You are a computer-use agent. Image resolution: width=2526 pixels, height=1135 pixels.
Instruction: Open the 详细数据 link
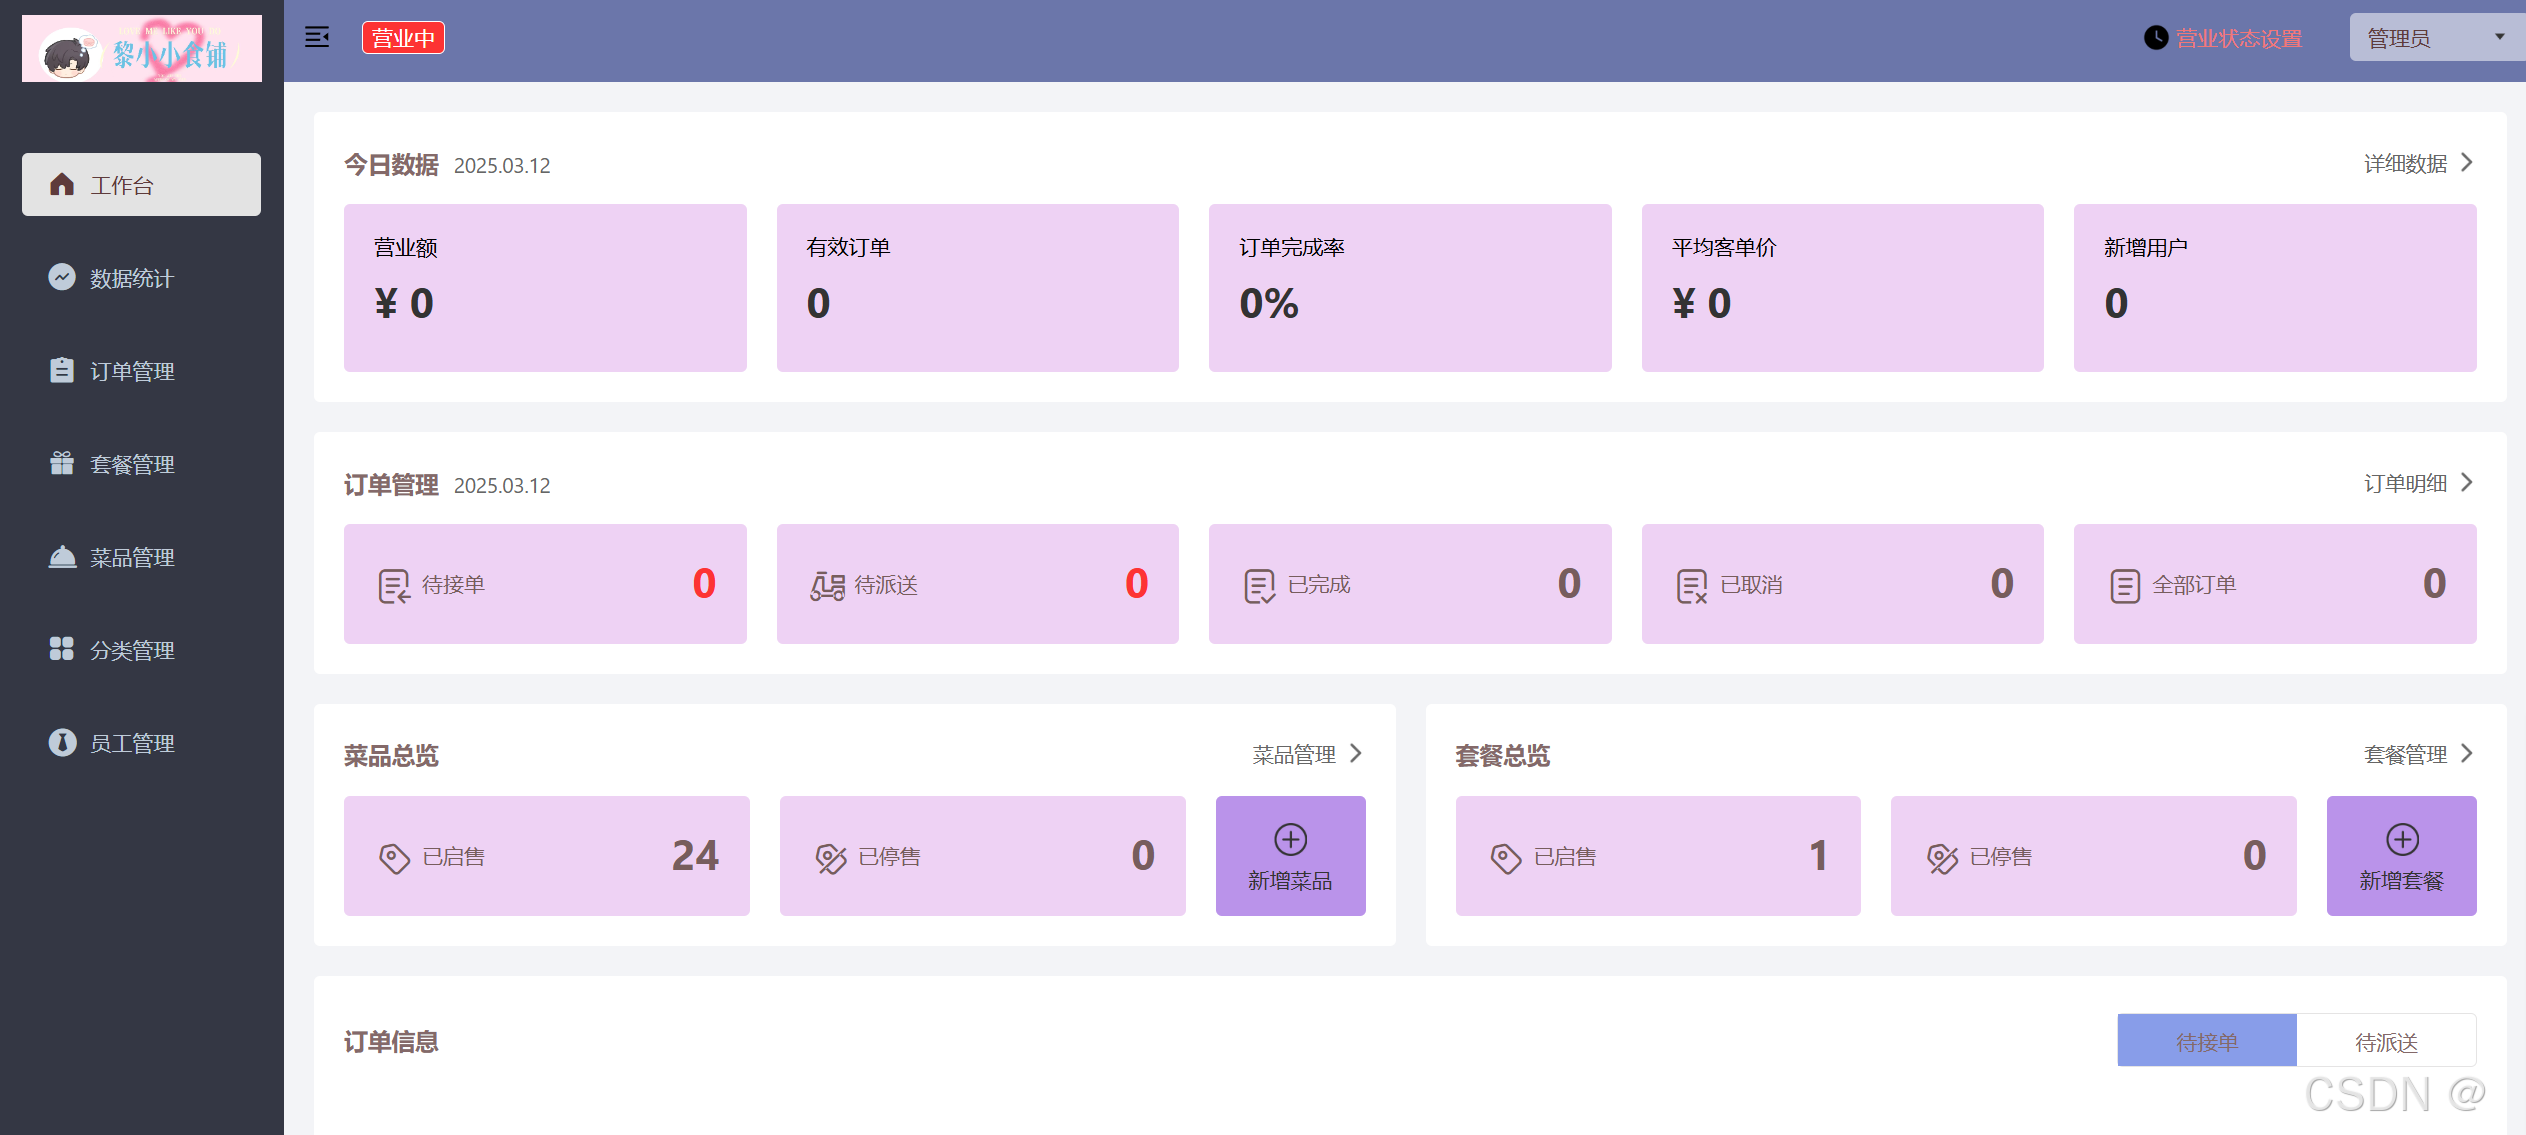(x=2405, y=163)
